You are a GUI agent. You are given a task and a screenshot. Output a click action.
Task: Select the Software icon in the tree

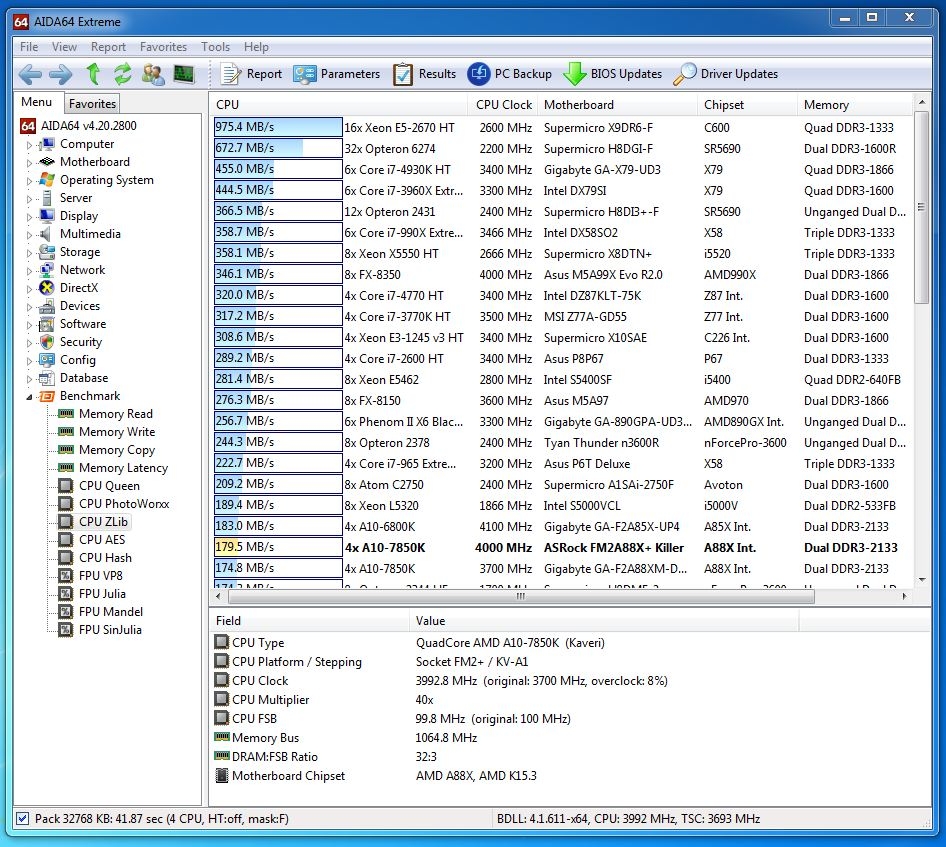pos(46,324)
